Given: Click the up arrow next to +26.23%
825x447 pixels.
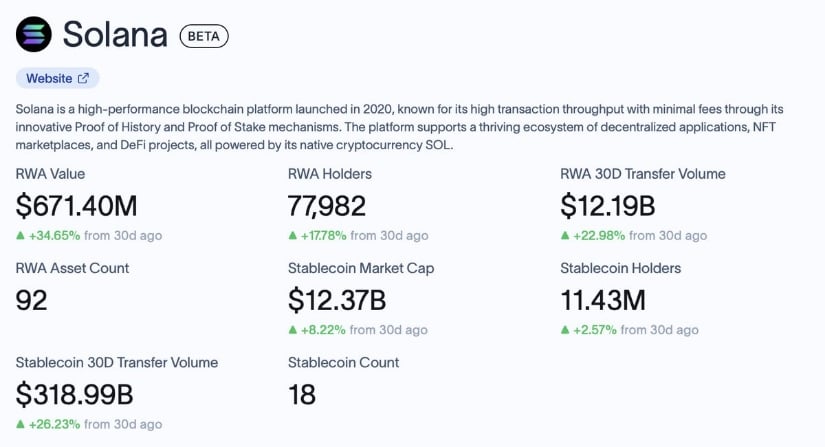Looking at the screenshot, I should click(x=21, y=424).
